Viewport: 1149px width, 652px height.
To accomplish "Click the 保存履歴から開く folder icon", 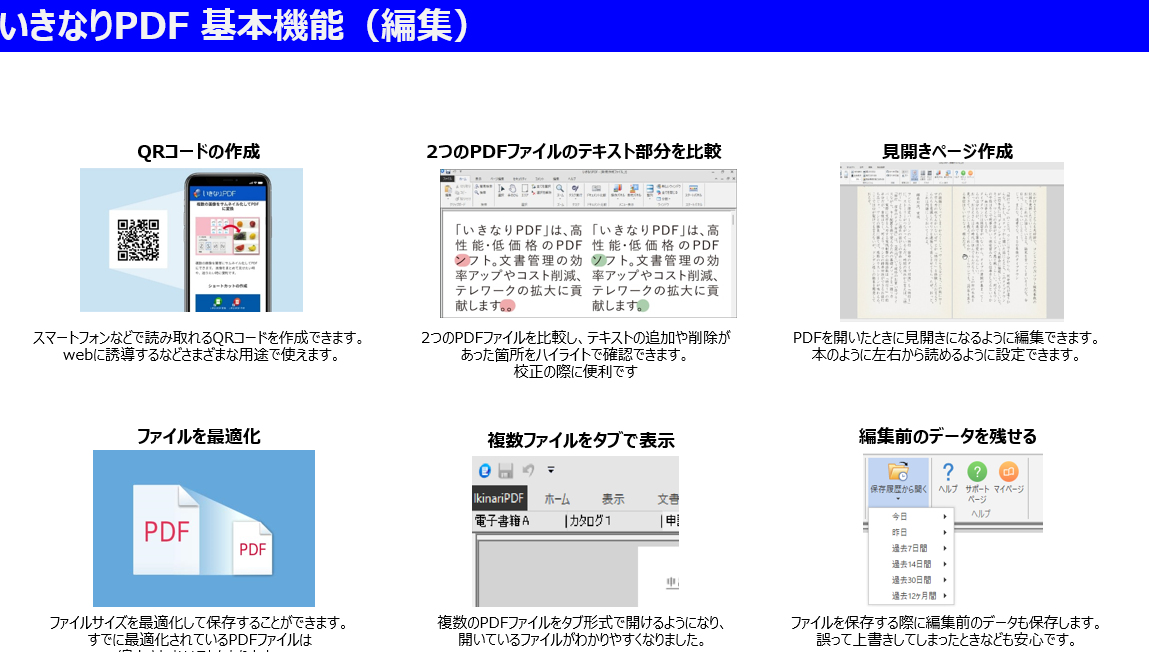I will click(898, 472).
